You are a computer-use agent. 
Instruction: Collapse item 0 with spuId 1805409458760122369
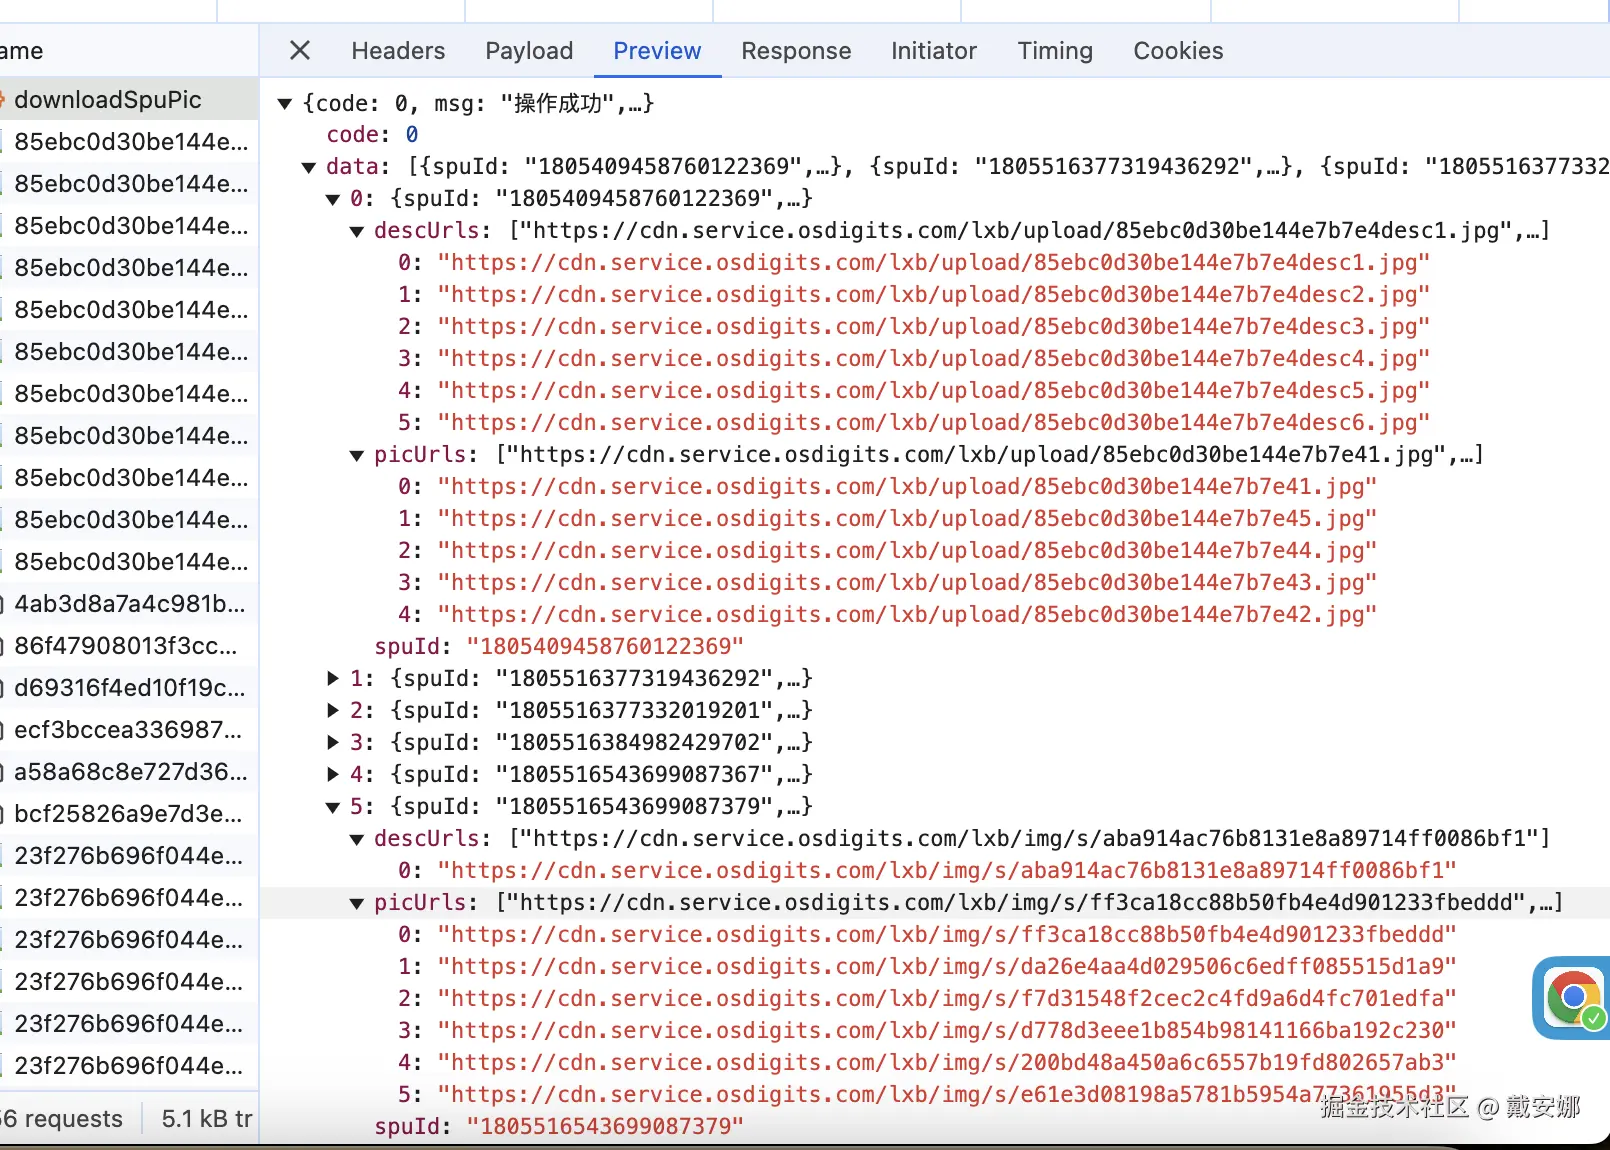coord(333,199)
